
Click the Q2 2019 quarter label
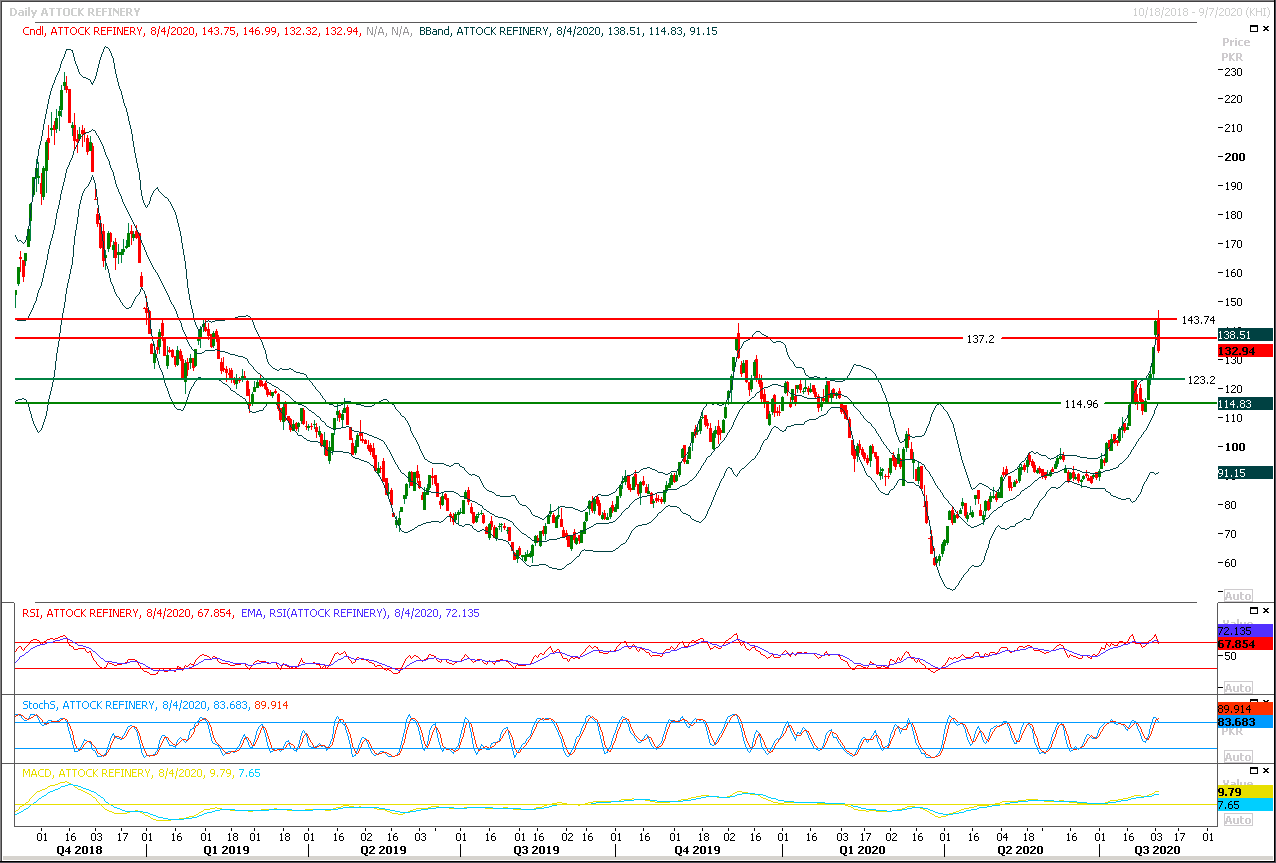click(x=384, y=851)
